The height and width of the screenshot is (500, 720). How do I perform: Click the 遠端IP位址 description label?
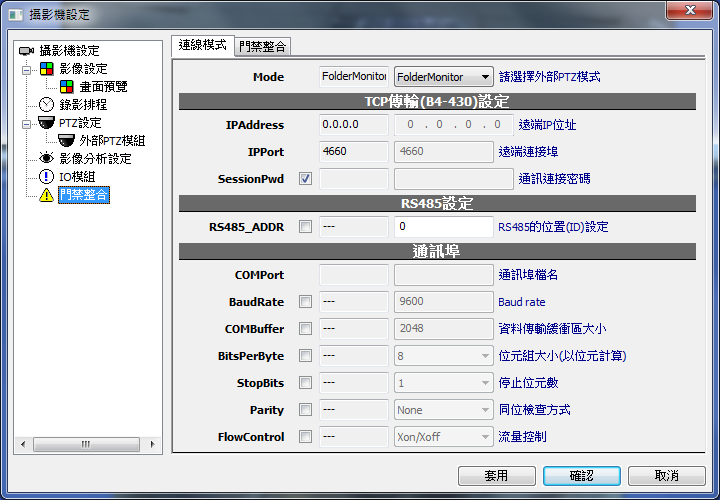(x=547, y=125)
